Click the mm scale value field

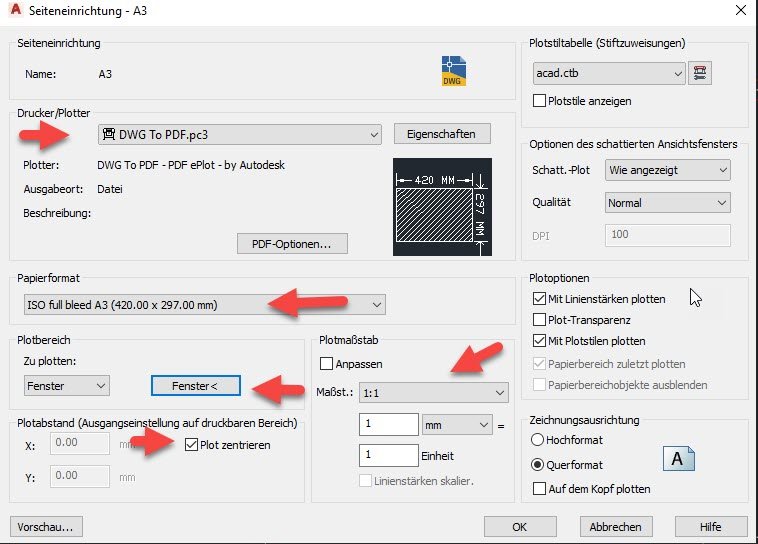click(x=389, y=425)
